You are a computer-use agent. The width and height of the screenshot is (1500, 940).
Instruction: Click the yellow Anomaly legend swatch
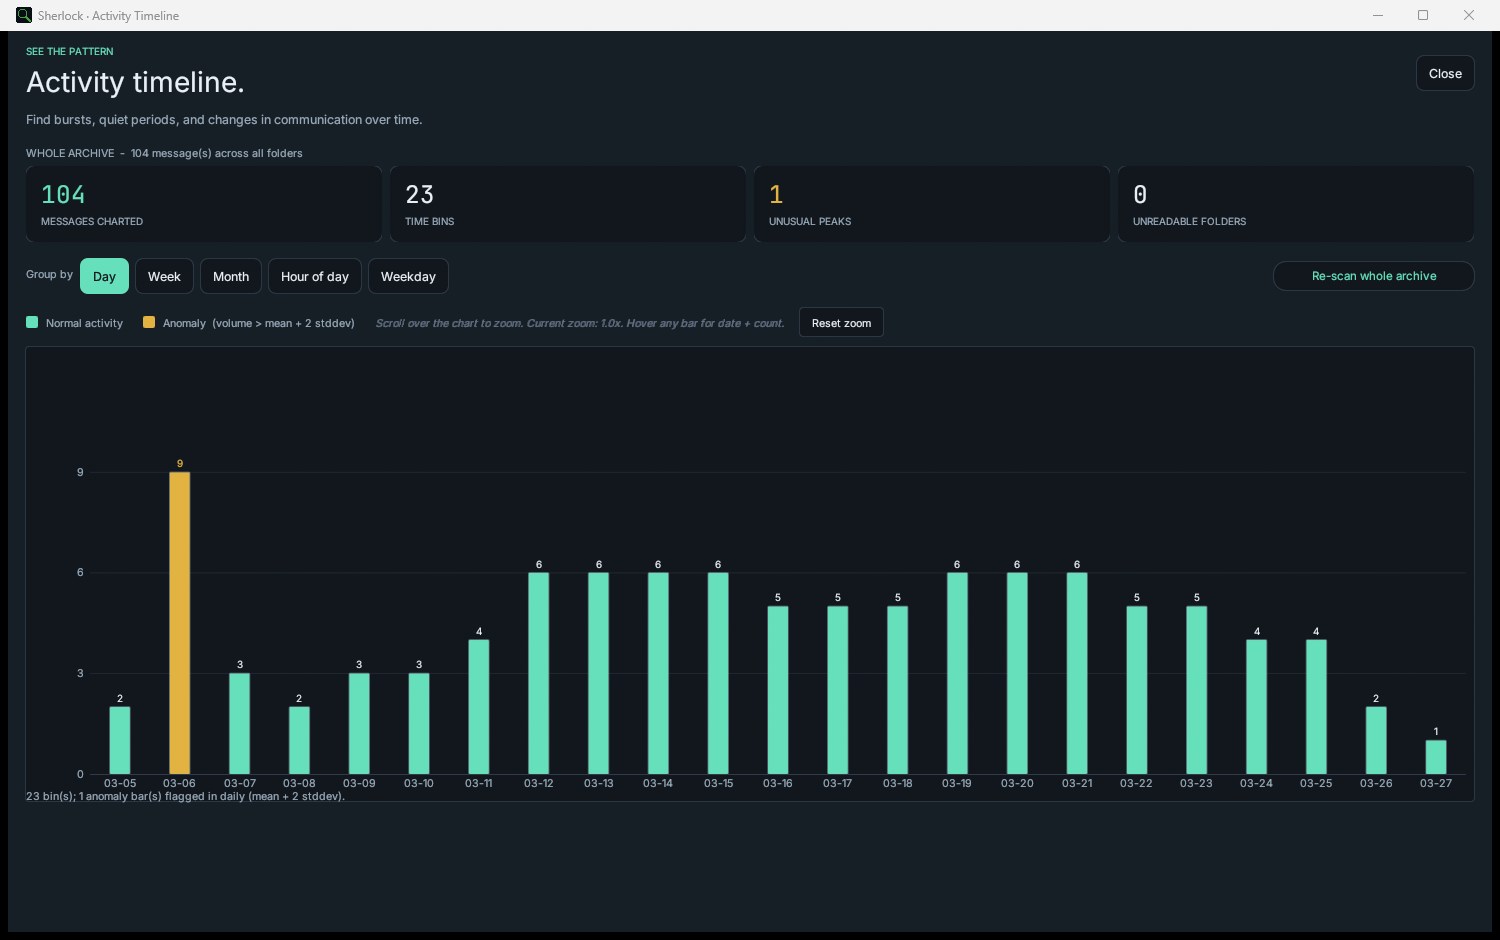[149, 322]
